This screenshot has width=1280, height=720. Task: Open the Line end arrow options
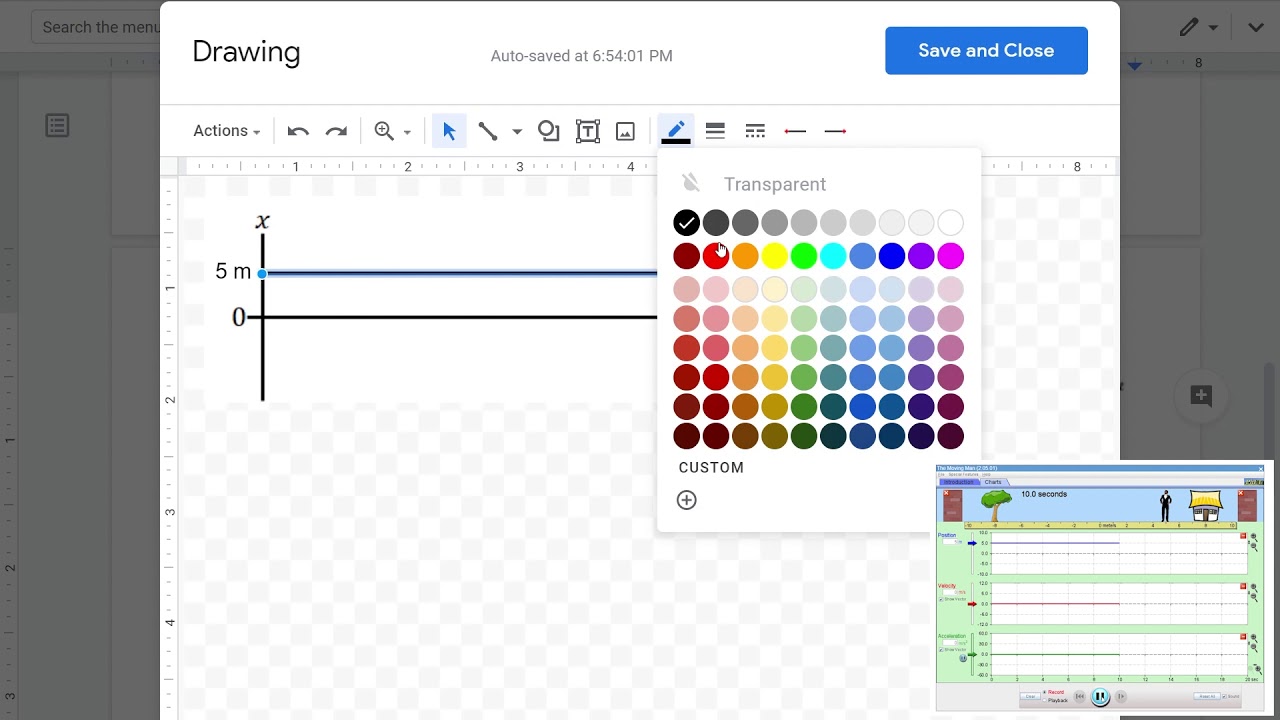(x=835, y=131)
